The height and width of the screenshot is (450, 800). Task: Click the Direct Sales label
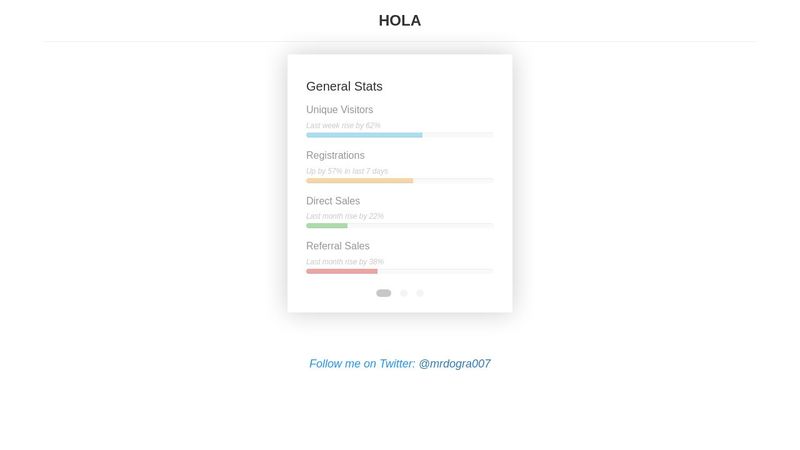(333, 201)
